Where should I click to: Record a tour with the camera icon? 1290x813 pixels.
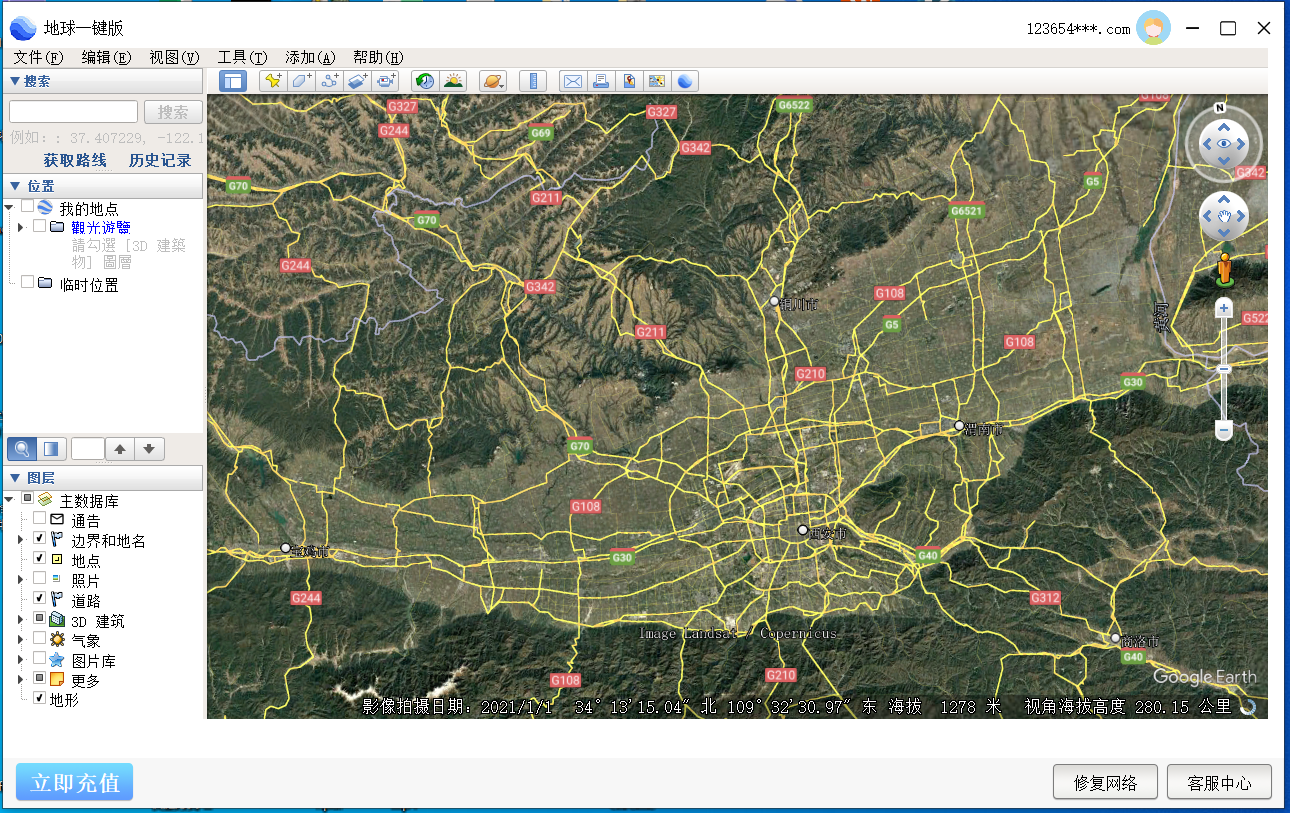click(x=385, y=81)
